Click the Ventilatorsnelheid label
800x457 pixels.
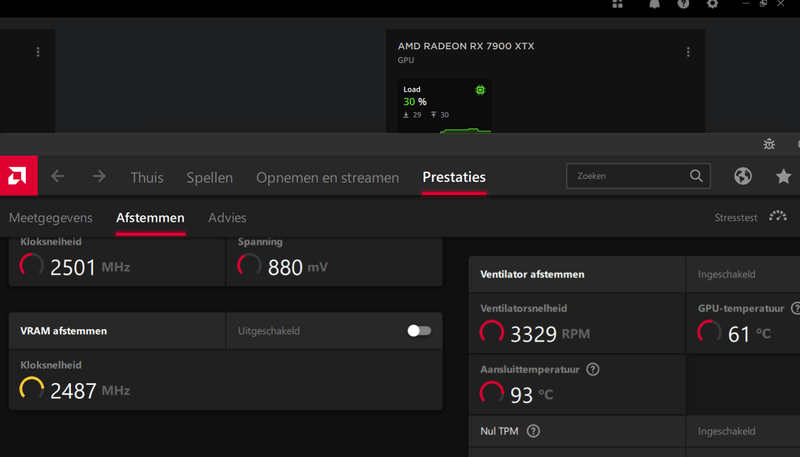tap(523, 309)
